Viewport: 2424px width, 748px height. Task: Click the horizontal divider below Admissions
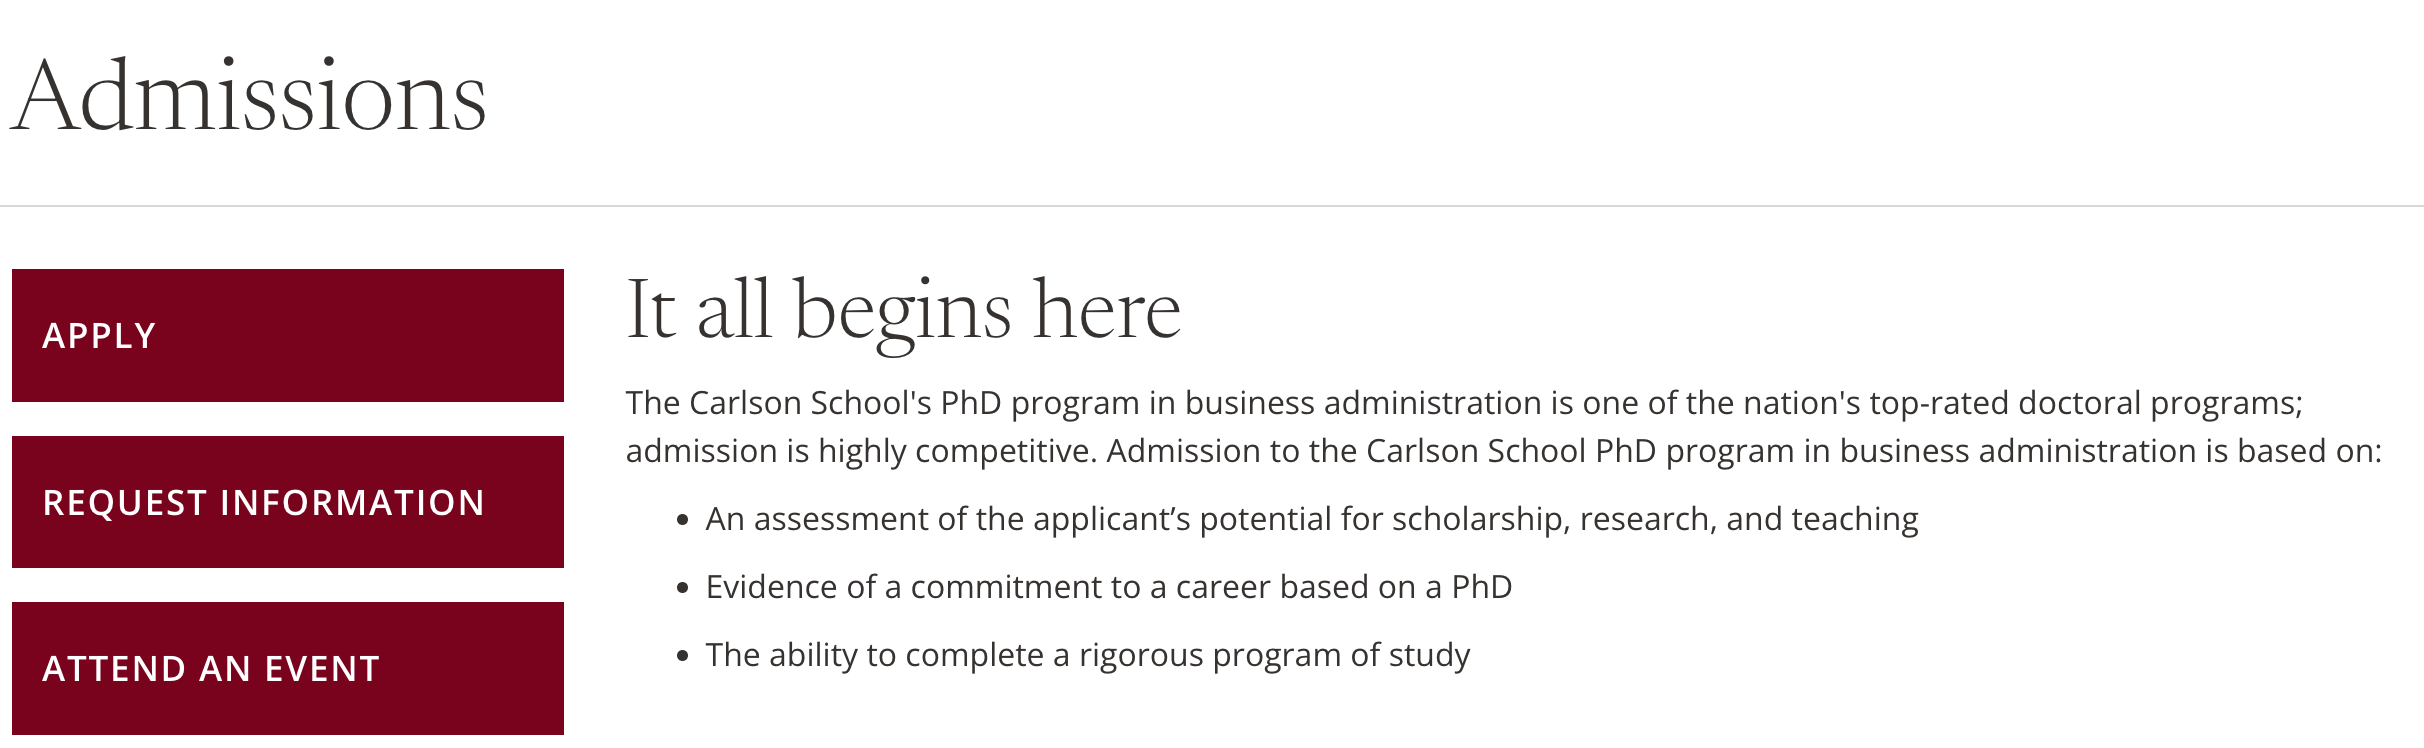tap(1212, 206)
